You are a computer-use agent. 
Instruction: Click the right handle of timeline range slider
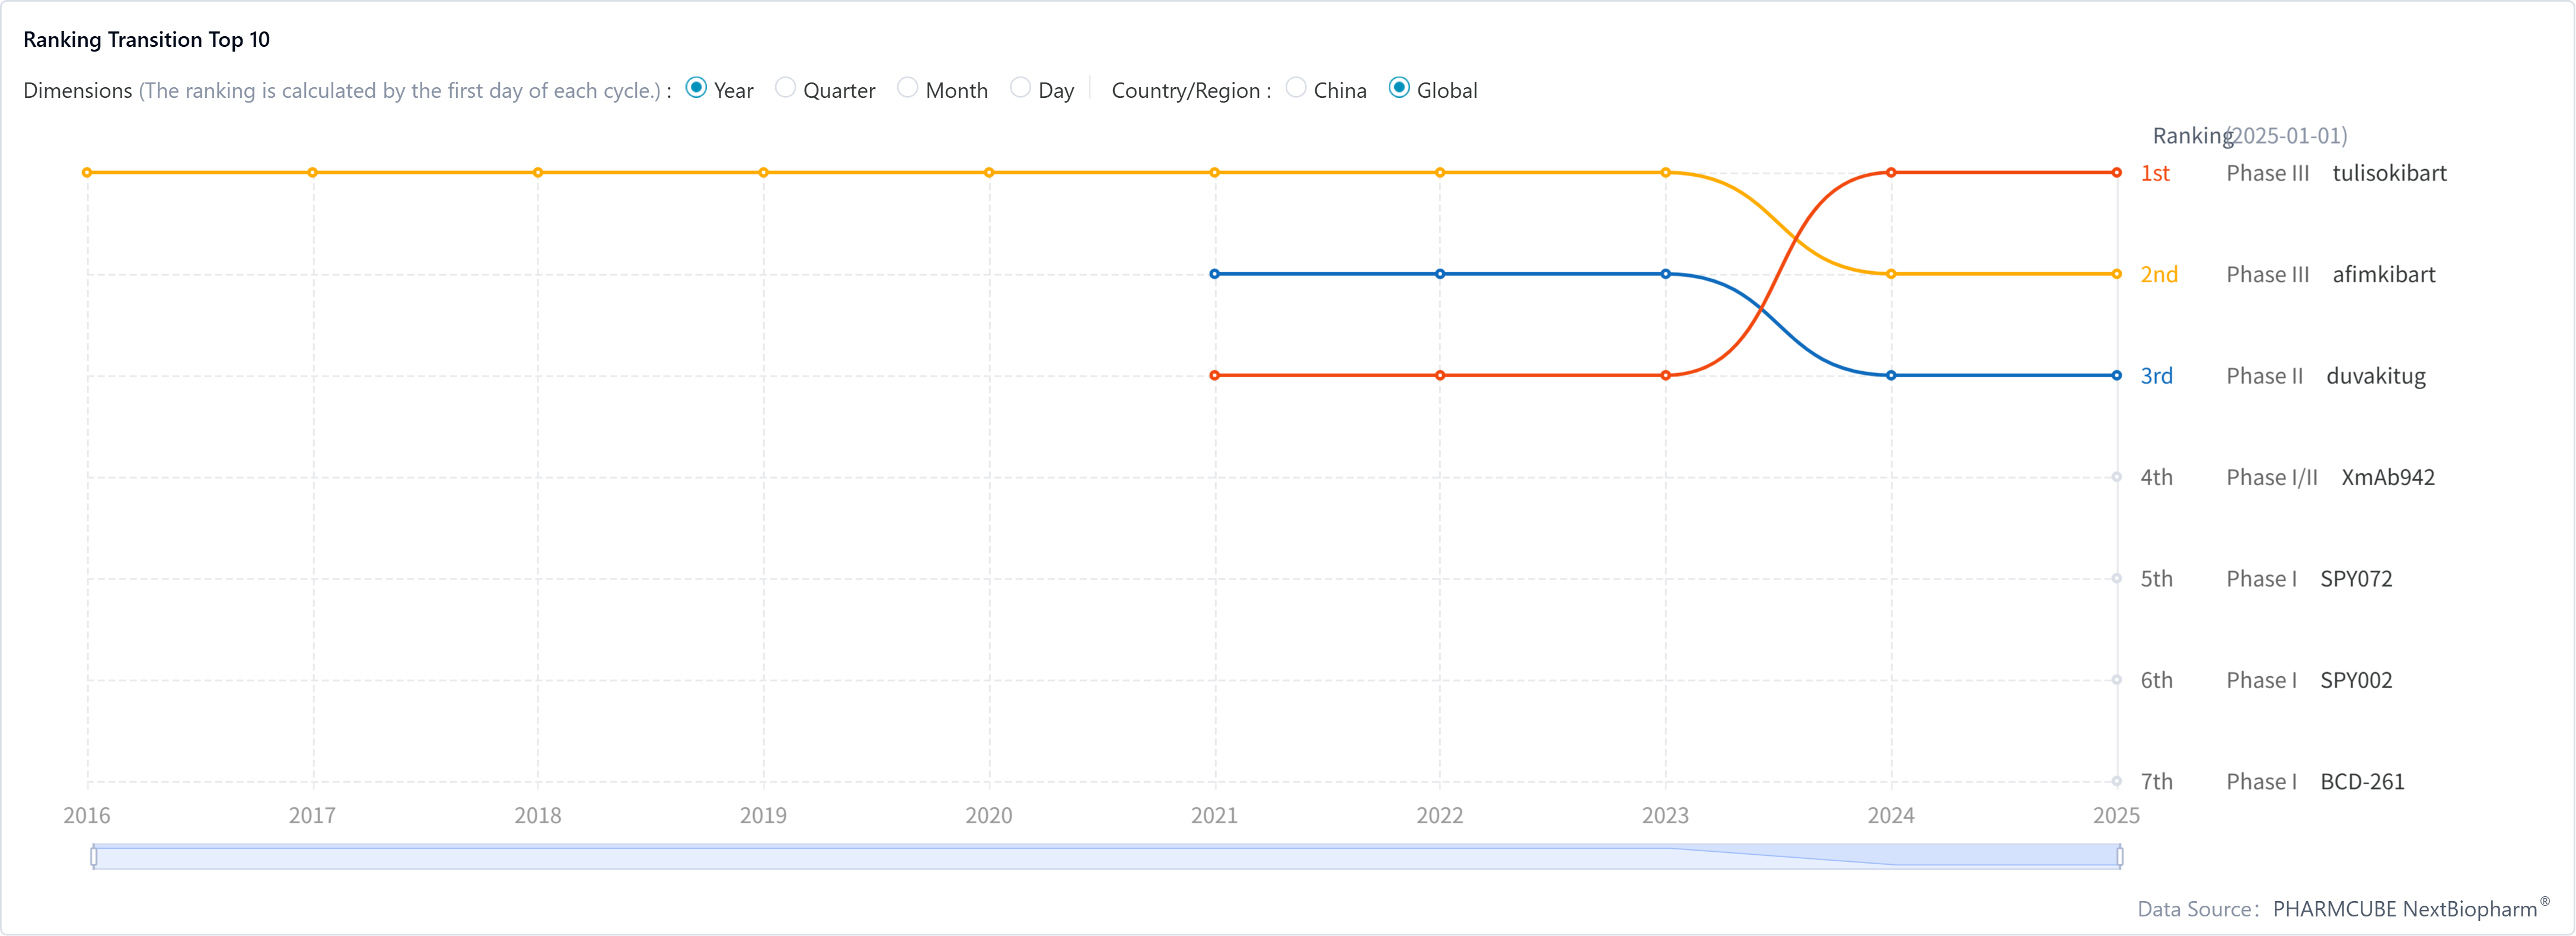tap(2119, 856)
